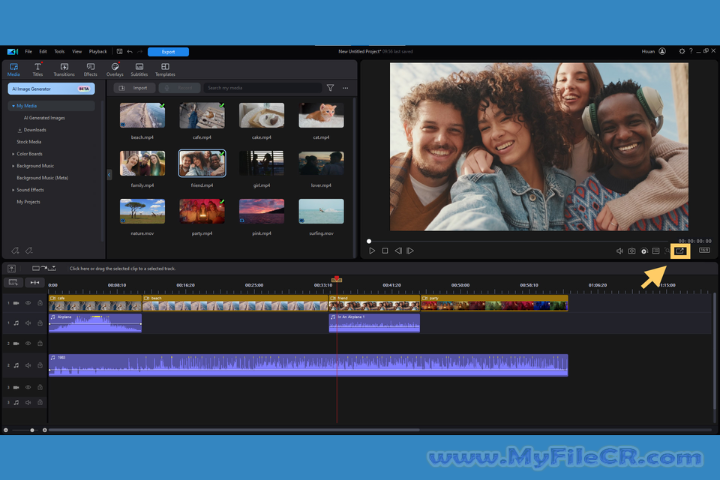Change the 16:9 aspect ratio

[x=704, y=250]
